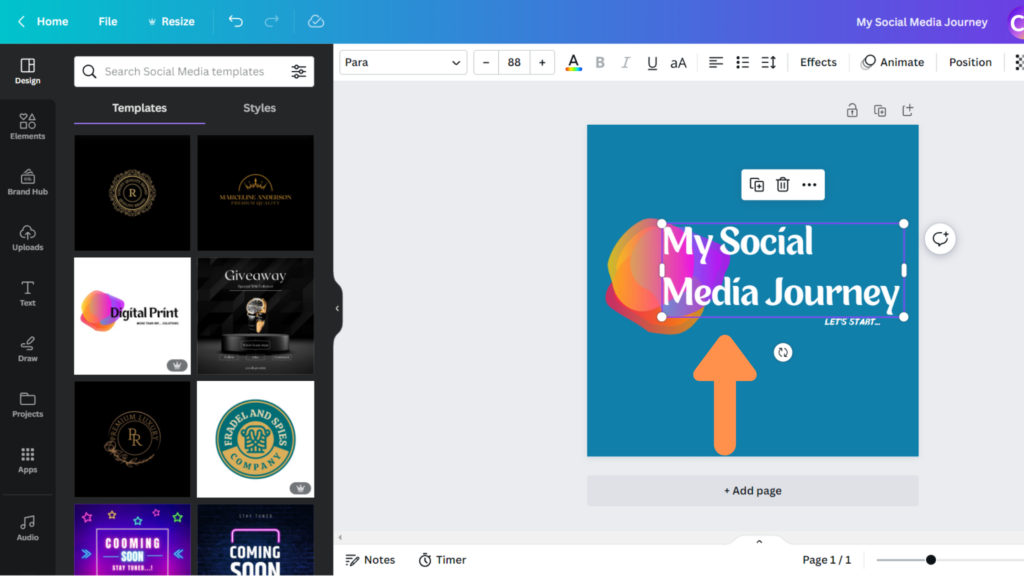Open the Effects panel
Screen dimensions: 1024x576
(818, 63)
